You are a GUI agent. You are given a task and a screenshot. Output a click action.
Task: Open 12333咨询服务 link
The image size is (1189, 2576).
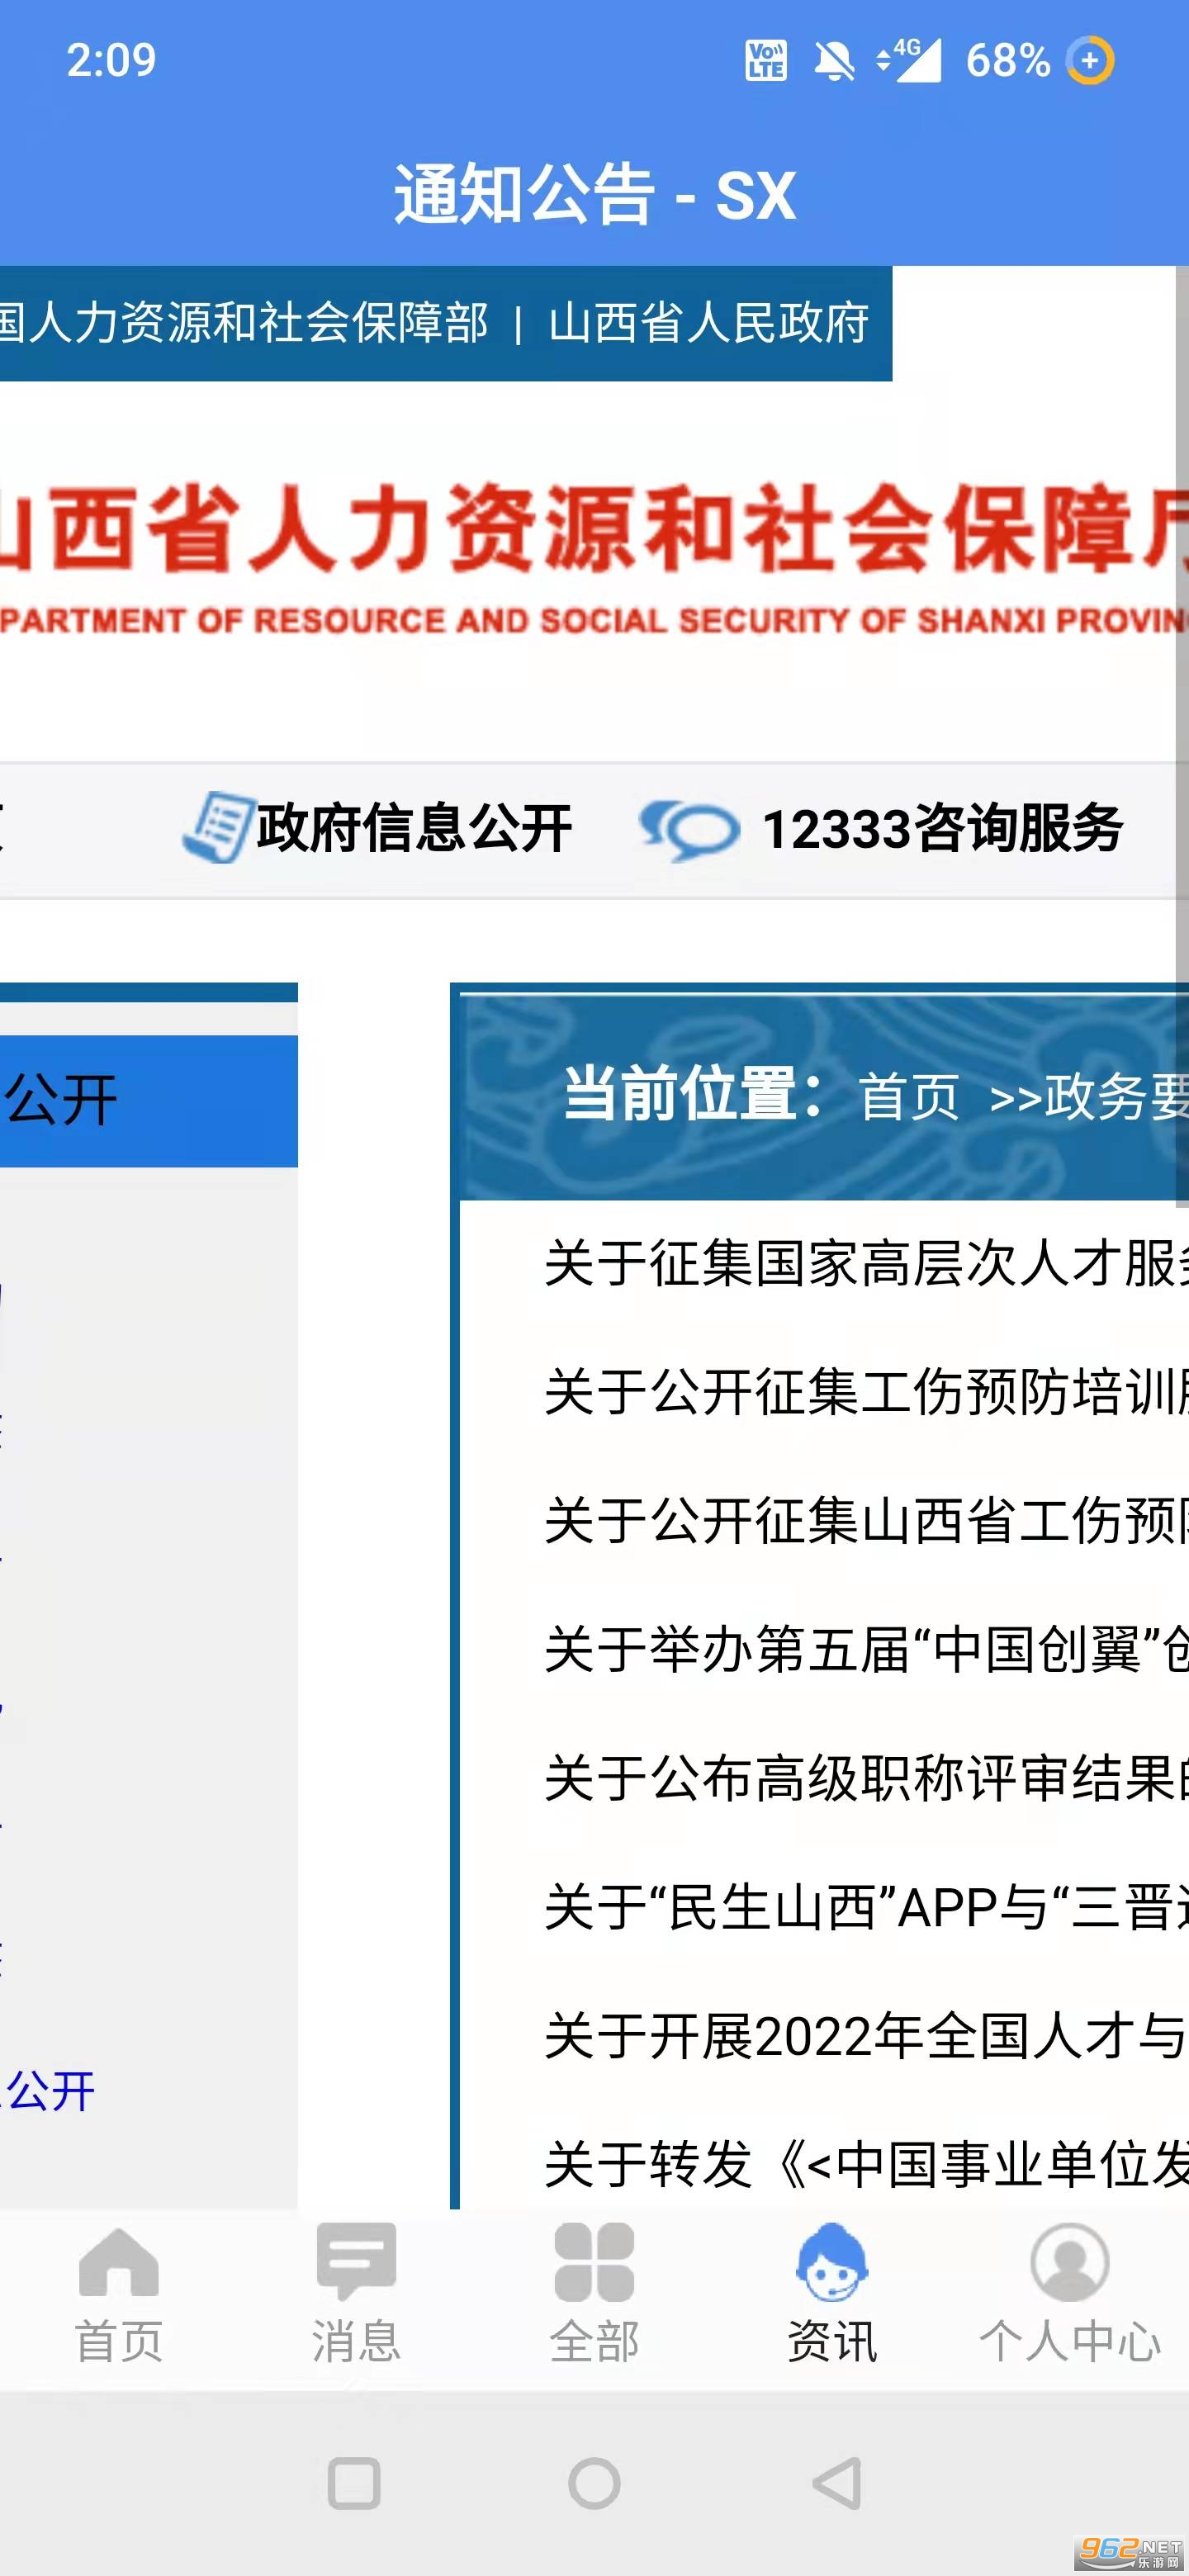pyautogui.click(x=942, y=829)
